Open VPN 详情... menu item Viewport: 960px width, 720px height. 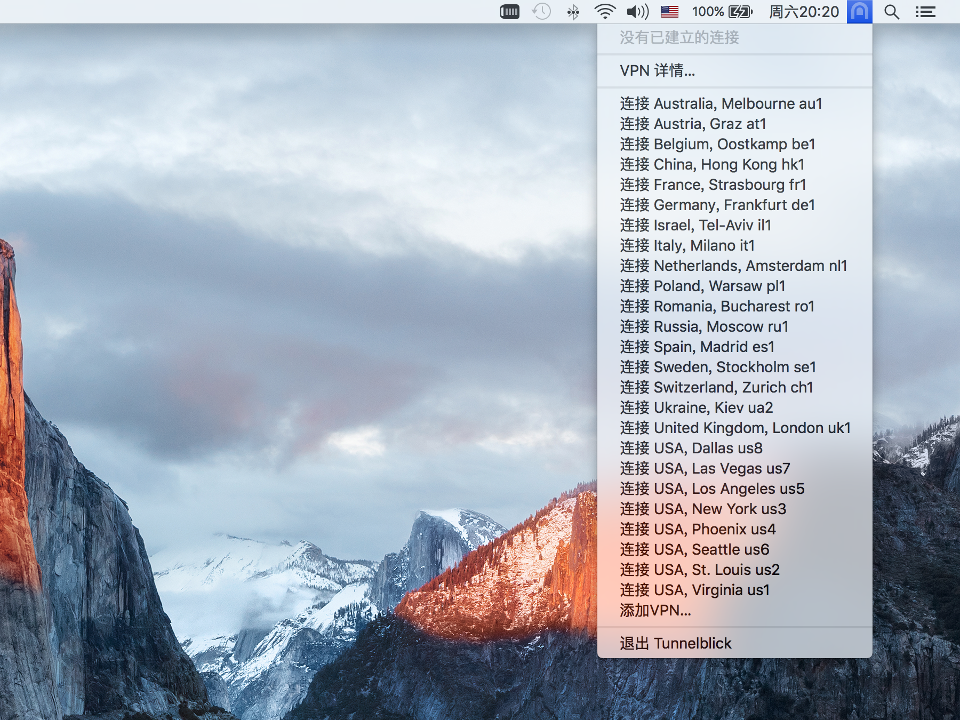point(735,71)
